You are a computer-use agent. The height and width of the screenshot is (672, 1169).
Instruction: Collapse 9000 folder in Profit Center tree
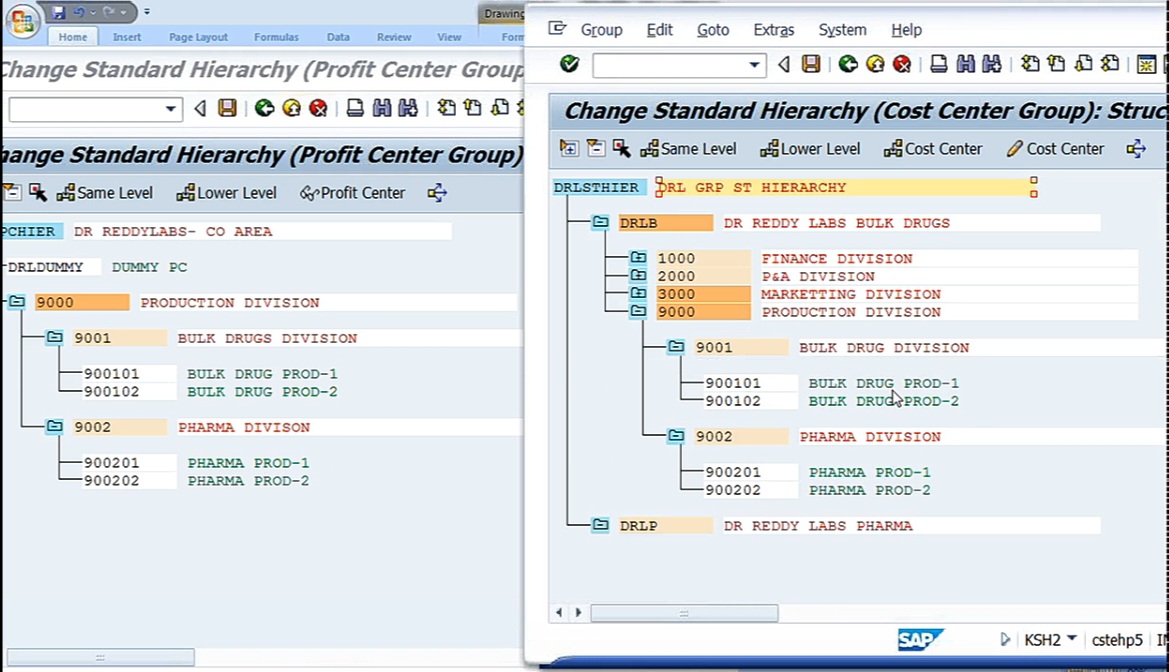click(x=16, y=302)
